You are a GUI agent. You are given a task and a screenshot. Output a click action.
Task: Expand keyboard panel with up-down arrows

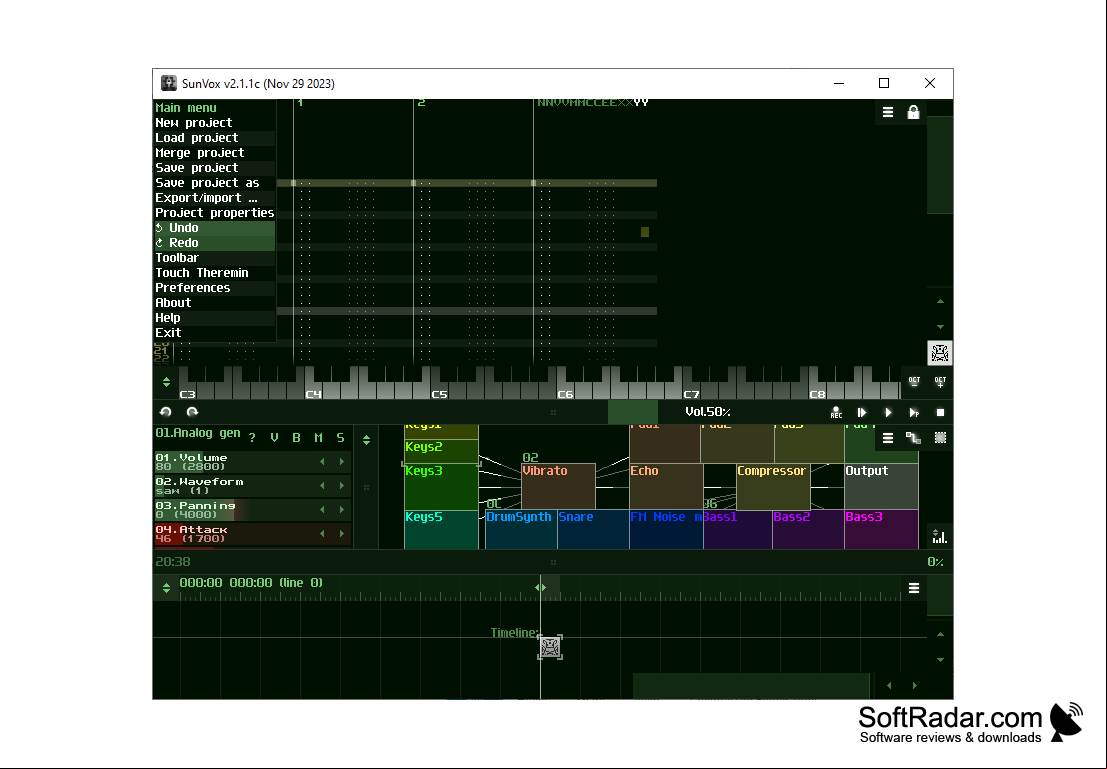(x=166, y=382)
